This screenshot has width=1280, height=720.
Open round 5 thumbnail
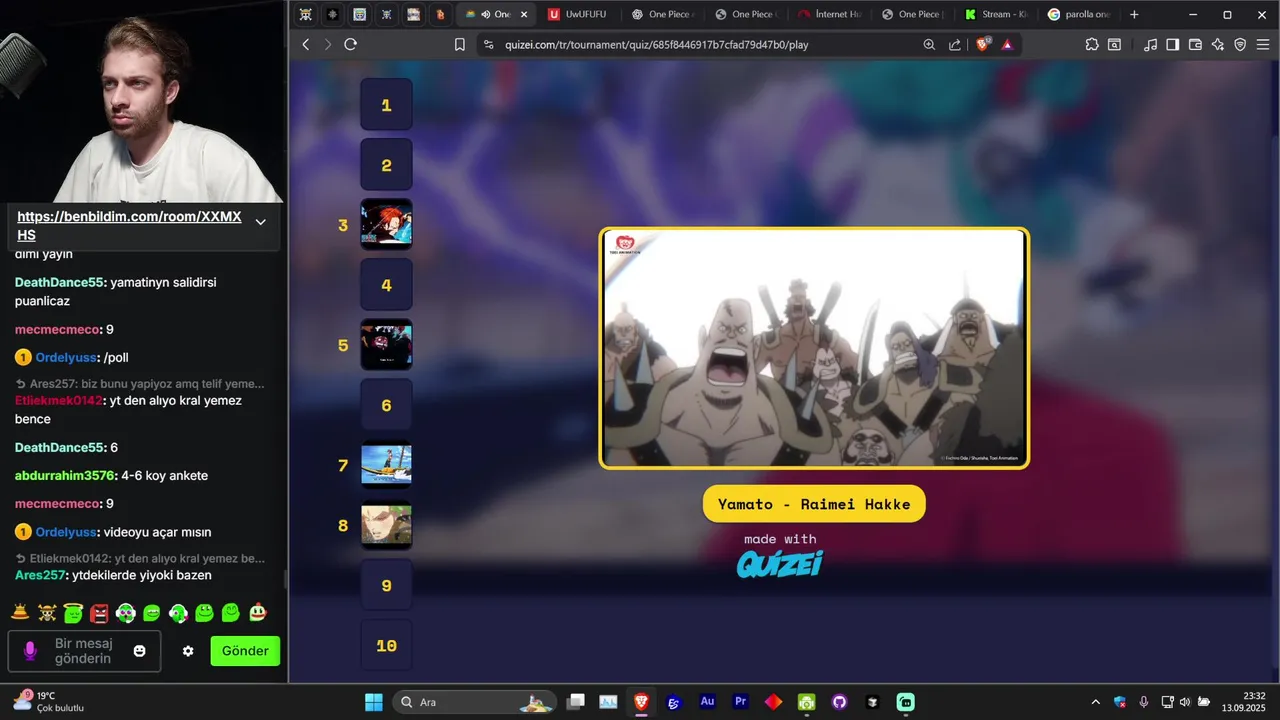386,345
